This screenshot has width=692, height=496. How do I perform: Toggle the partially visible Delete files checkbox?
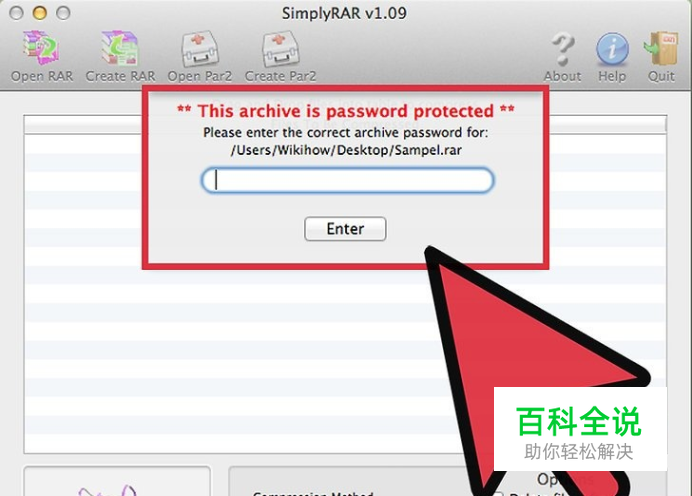click(x=498, y=494)
